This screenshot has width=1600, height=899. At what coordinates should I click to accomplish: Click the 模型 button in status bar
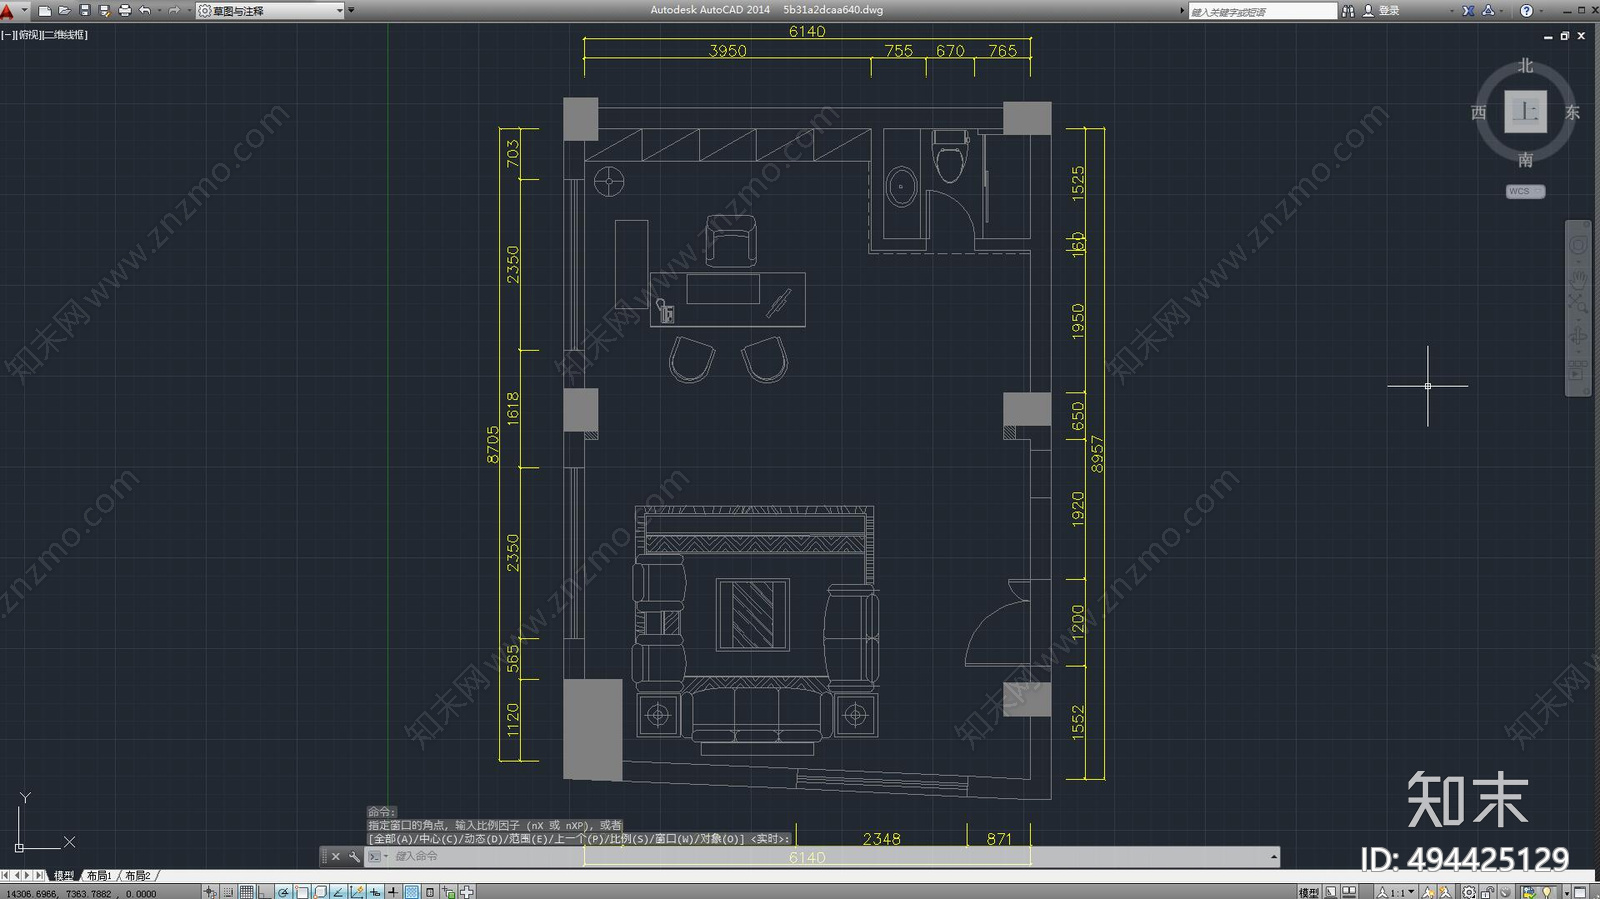(1309, 892)
